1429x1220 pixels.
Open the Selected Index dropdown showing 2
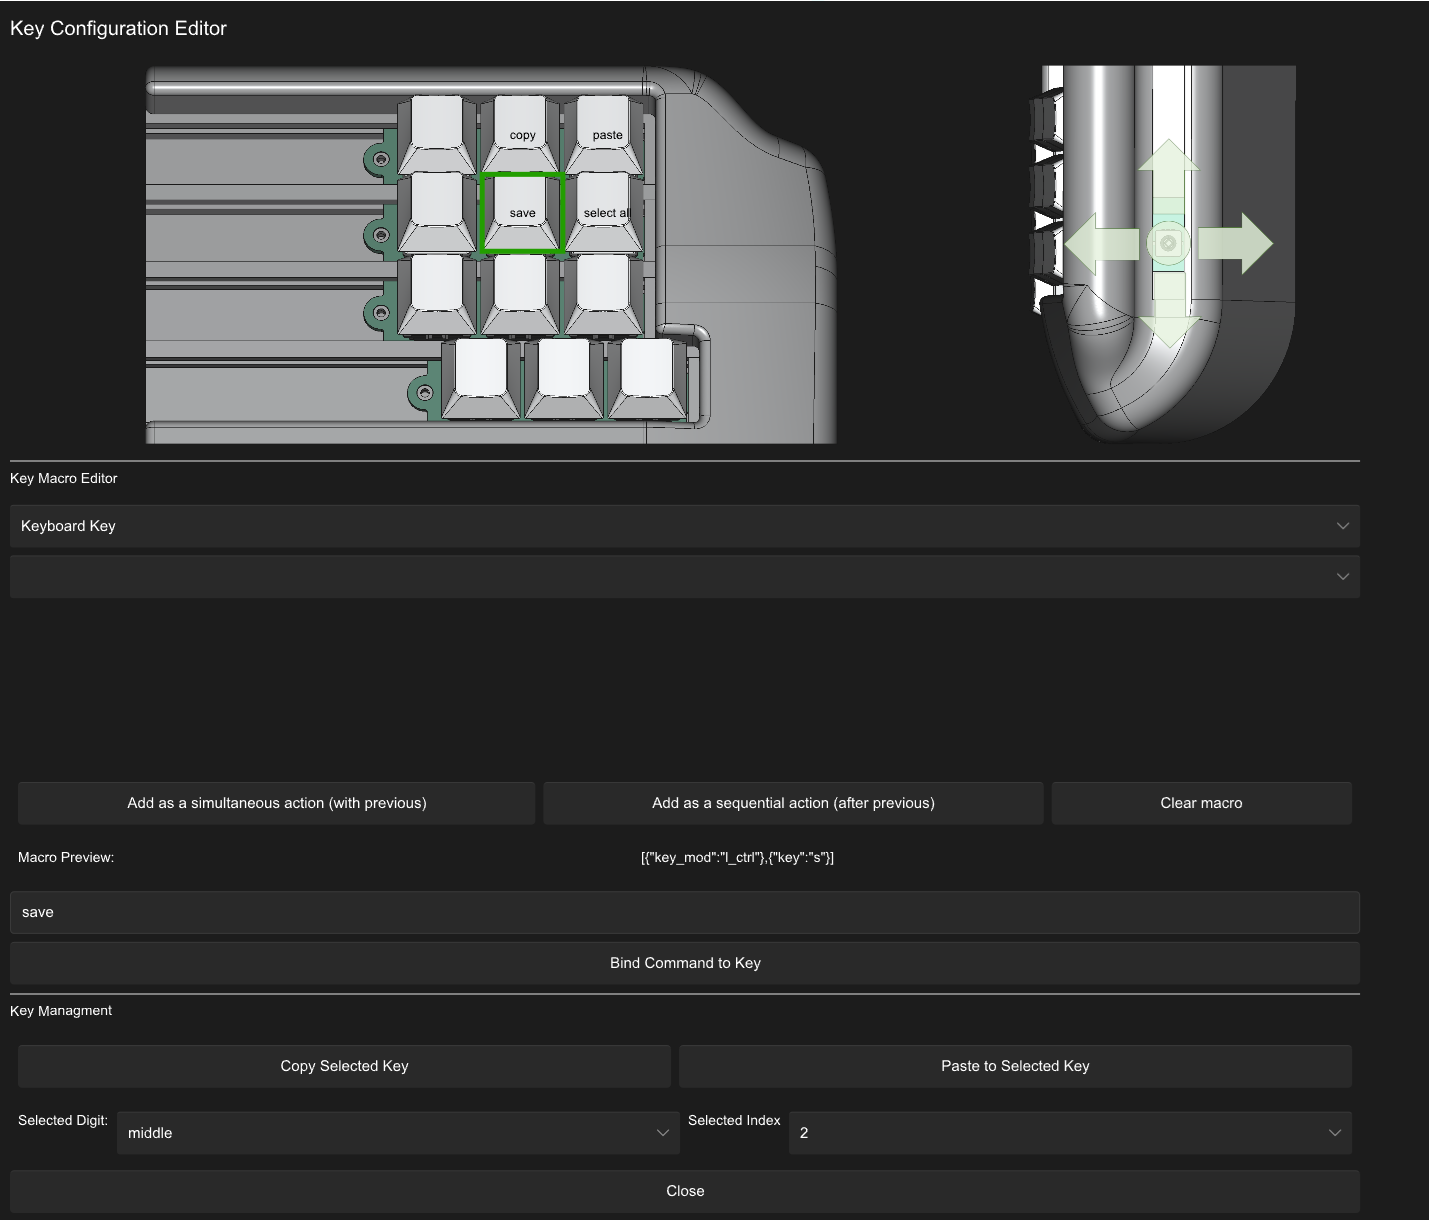pos(1070,1133)
